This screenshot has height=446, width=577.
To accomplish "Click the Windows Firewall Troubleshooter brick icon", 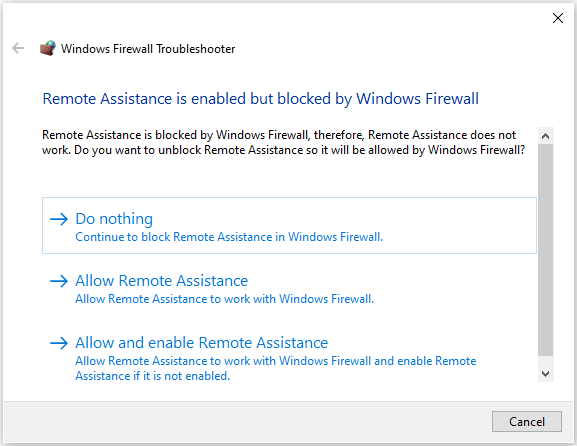I will pos(48,48).
